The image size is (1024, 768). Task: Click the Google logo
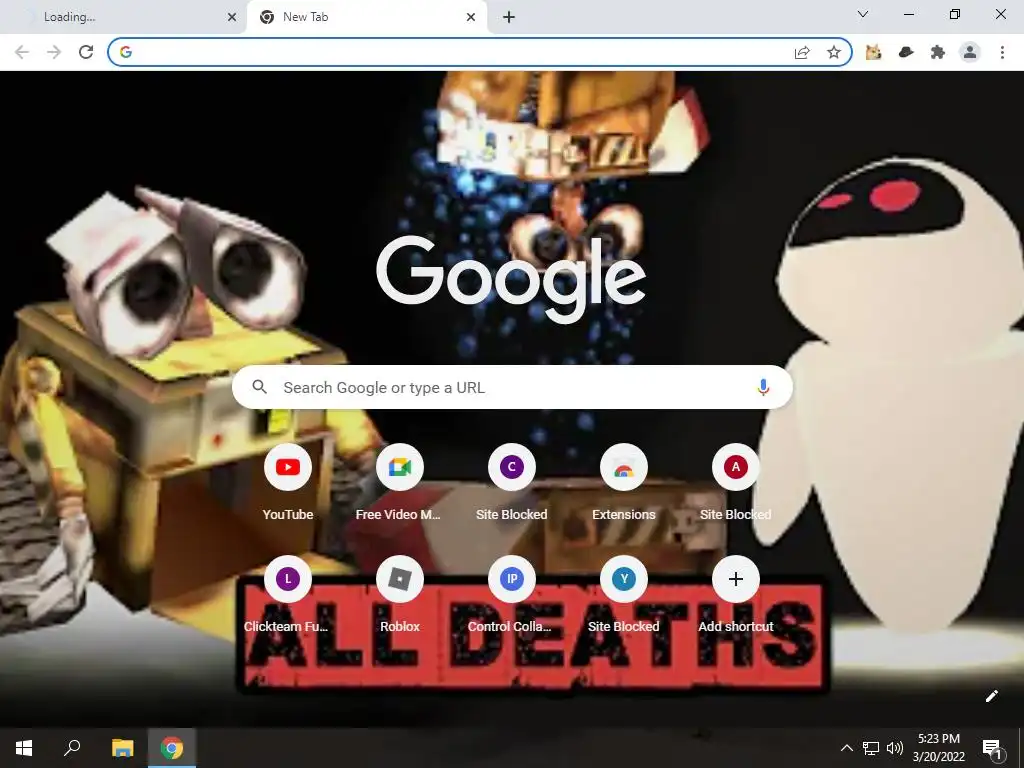511,278
